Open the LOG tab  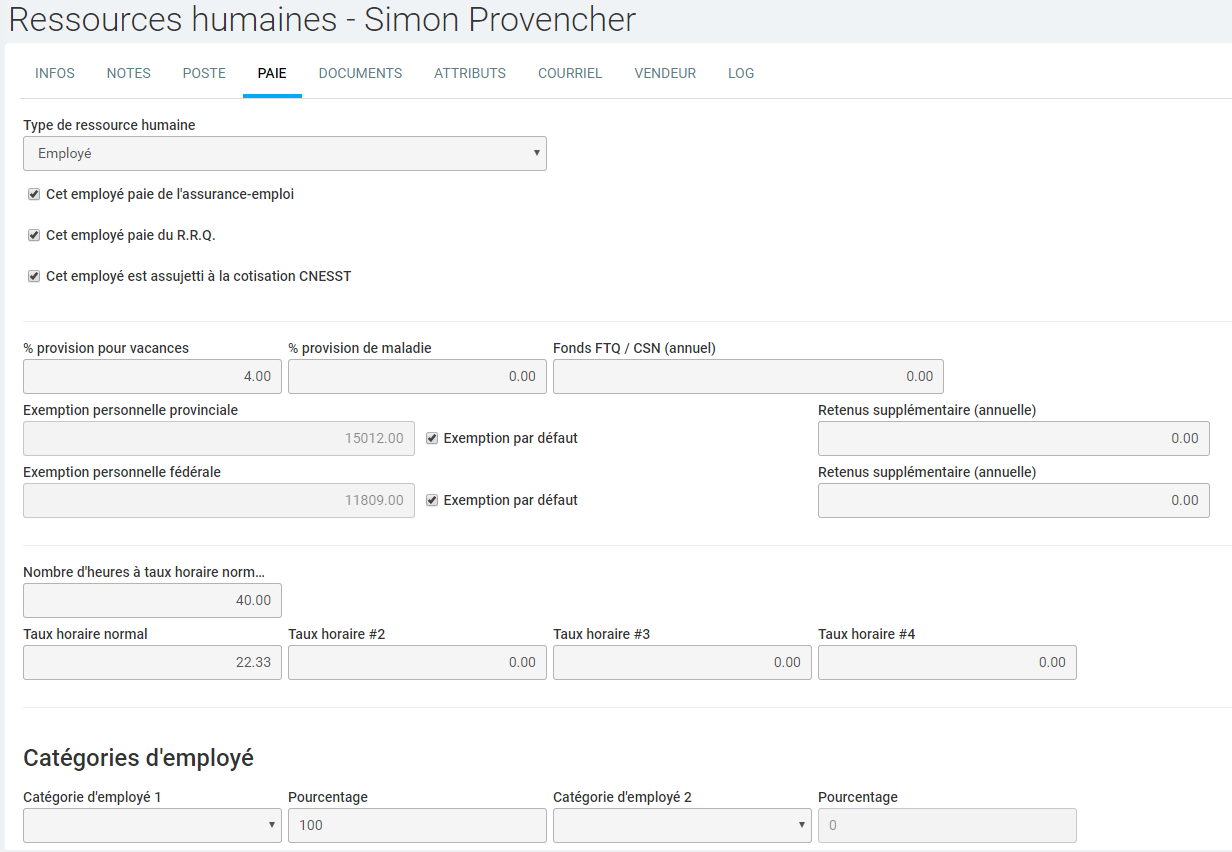(x=741, y=73)
